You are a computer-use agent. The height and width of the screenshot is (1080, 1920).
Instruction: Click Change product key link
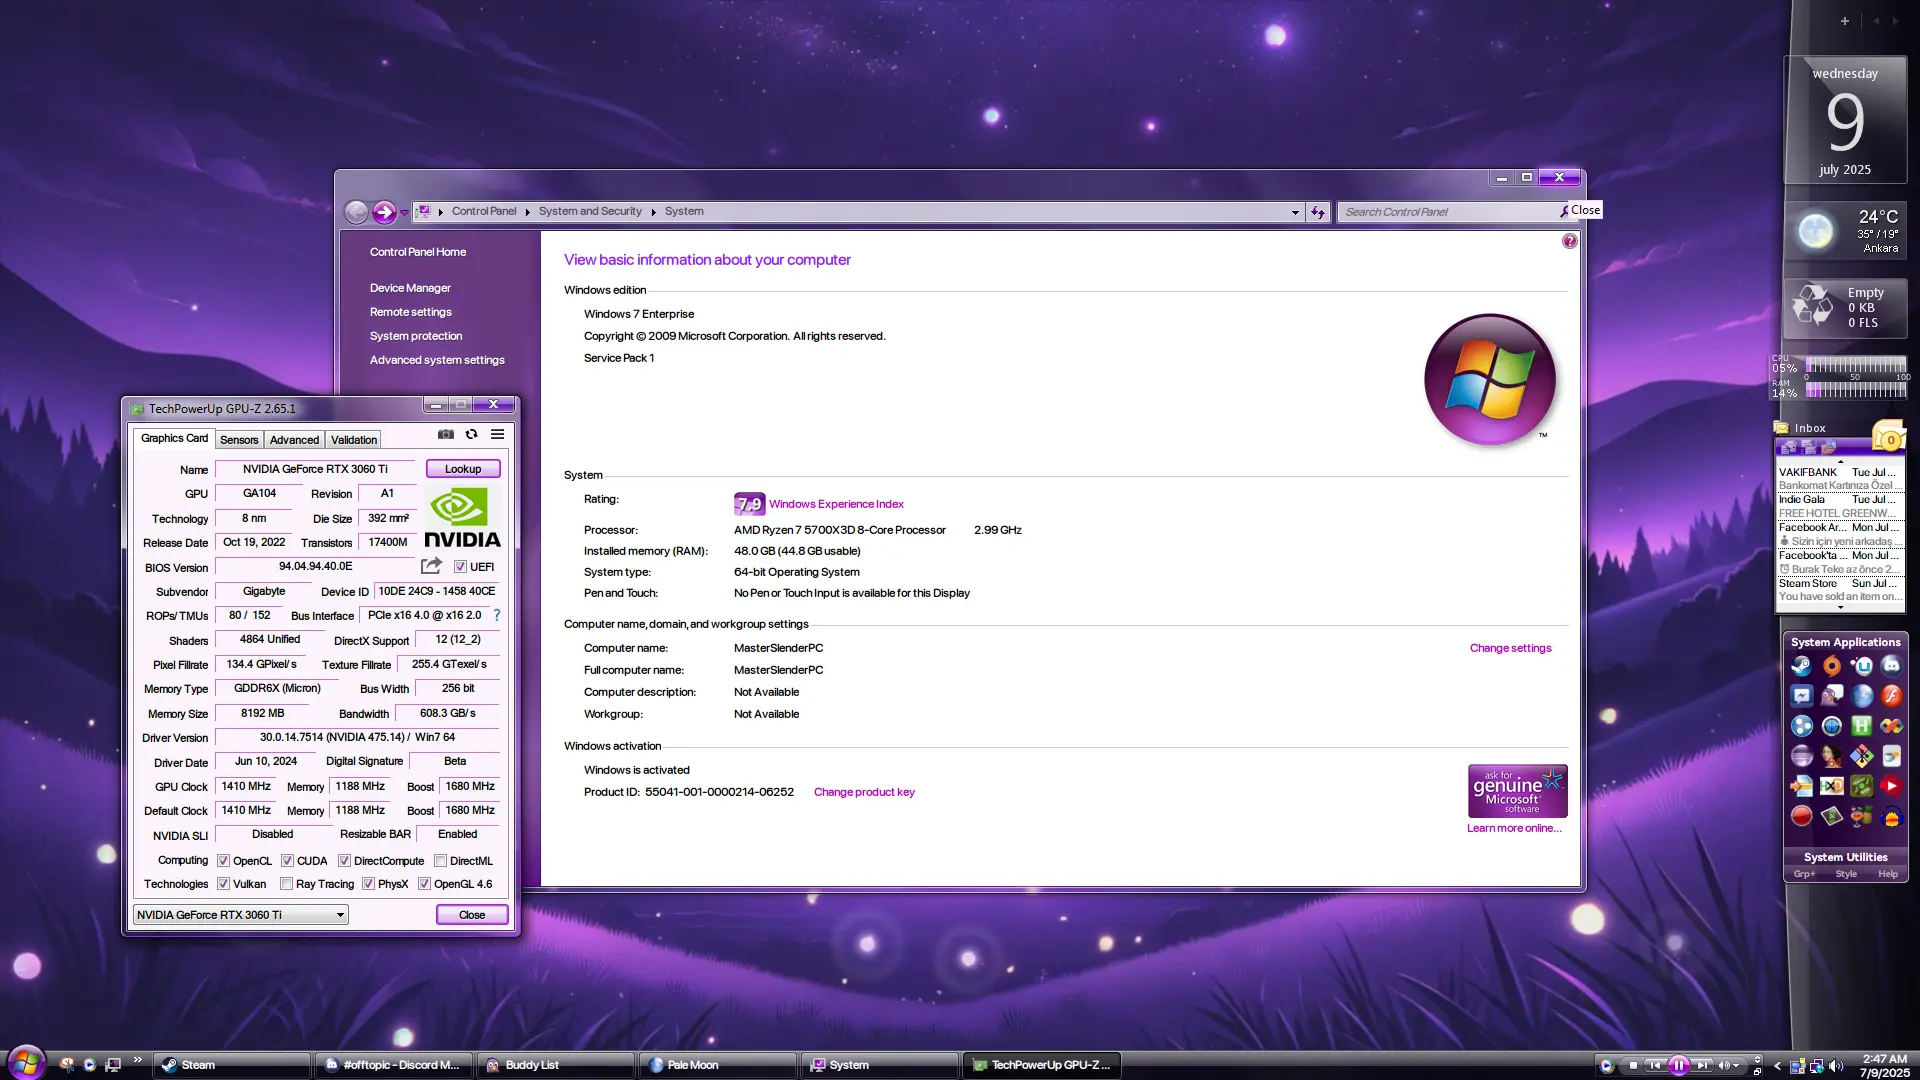tap(864, 792)
